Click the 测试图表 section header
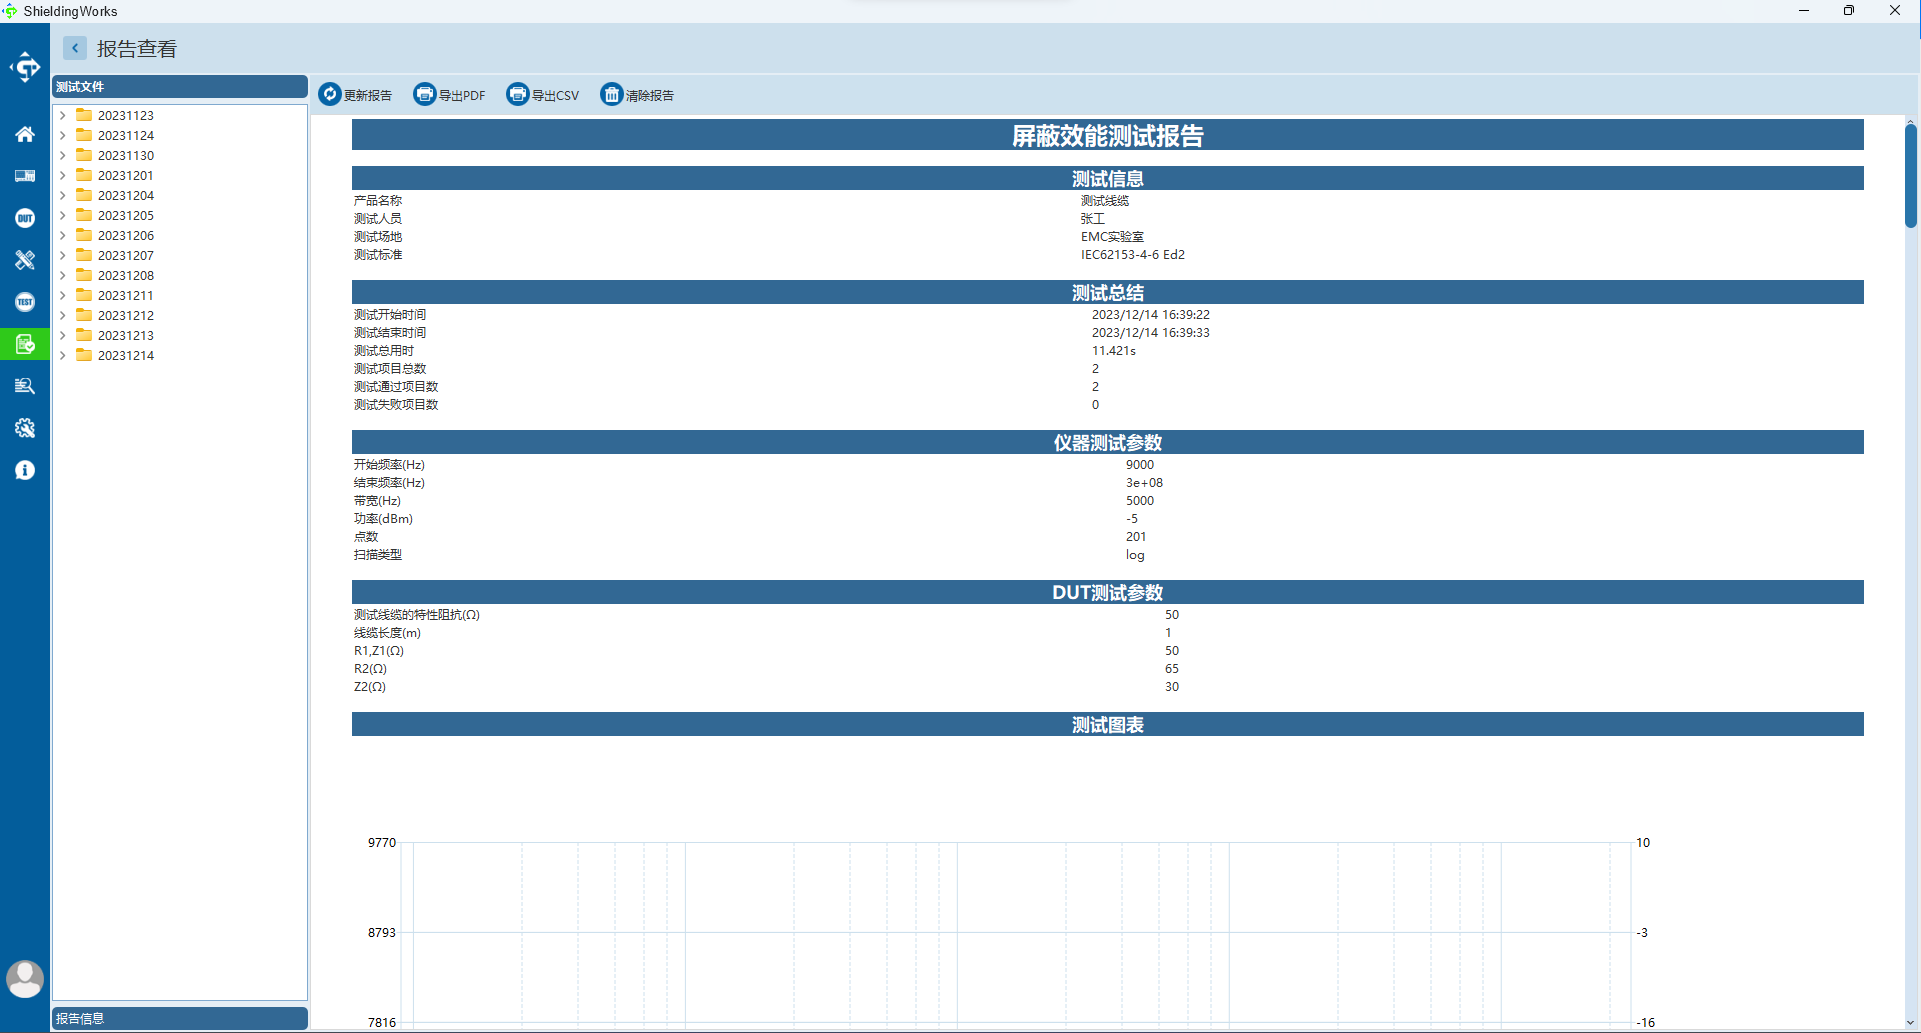 pos(1107,724)
